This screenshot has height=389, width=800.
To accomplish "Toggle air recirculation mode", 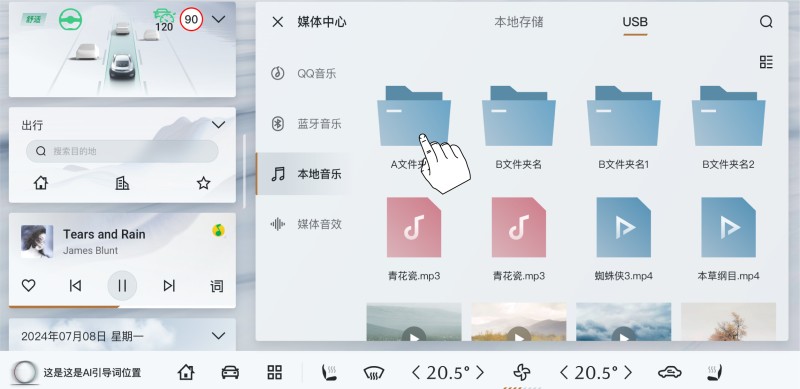I will pos(670,373).
